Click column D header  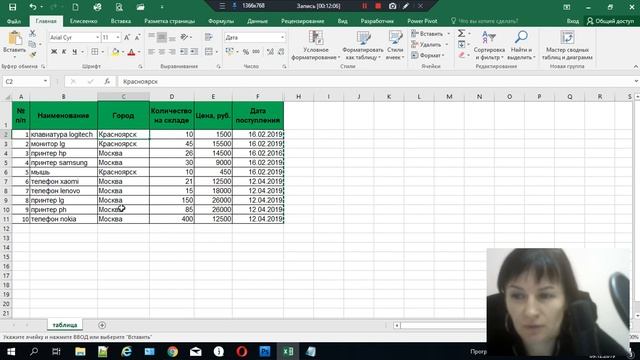pyautogui.click(x=172, y=96)
